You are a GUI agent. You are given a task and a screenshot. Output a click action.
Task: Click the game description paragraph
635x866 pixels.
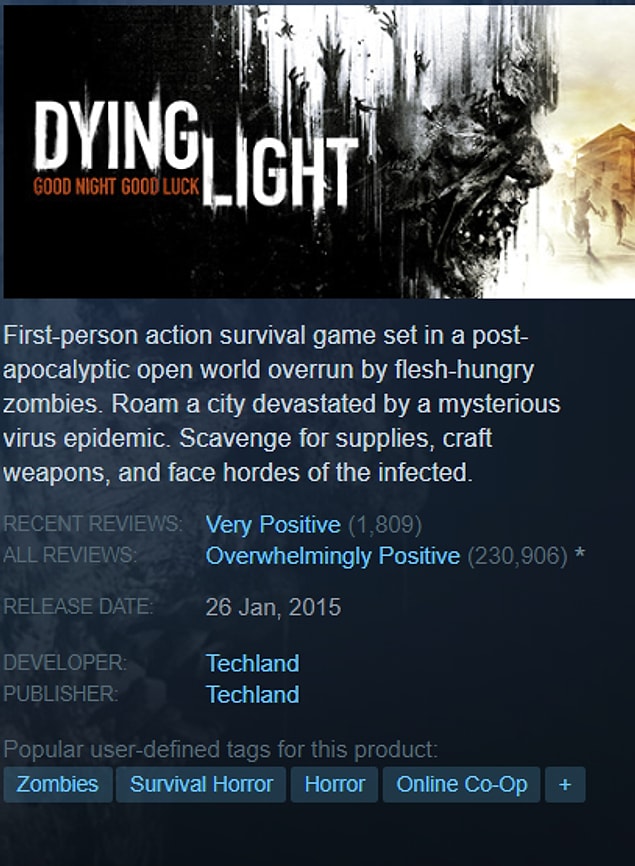click(x=282, y=404)
